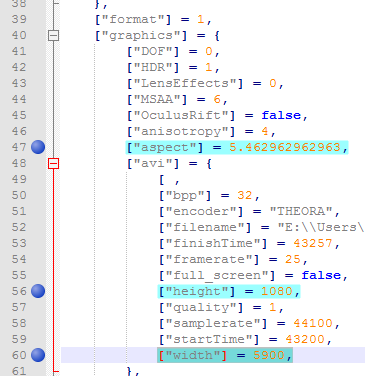Click the false value on full_screen line
This screenshot has height=376, width=365.
[321, 275]
